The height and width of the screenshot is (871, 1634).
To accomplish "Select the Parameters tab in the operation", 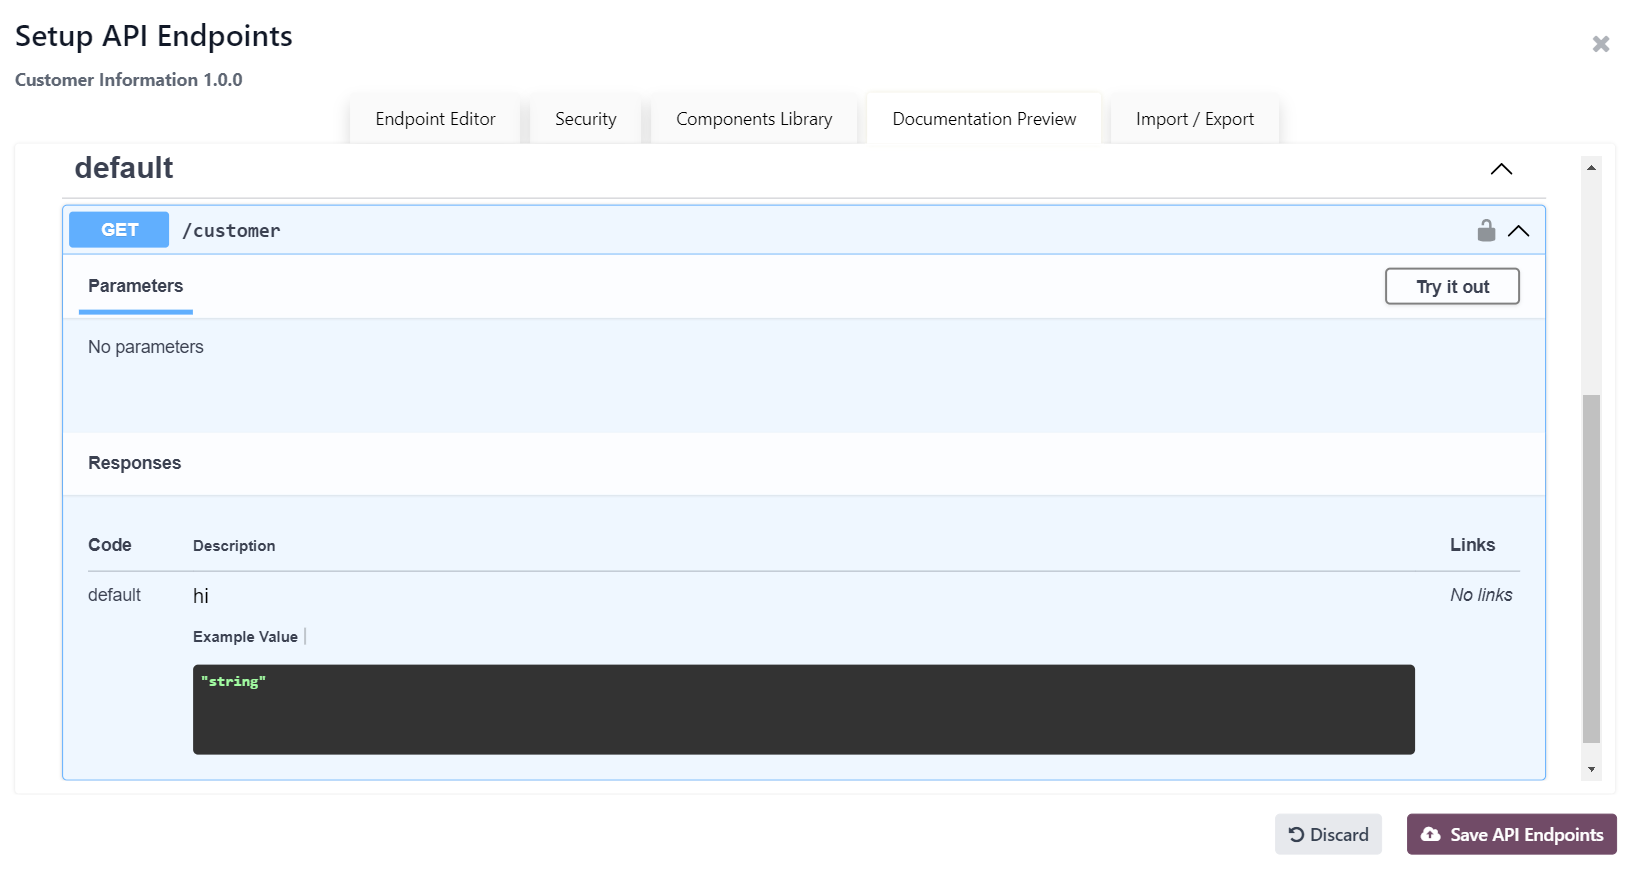I will pyautogui.click(x=136, y=286).
